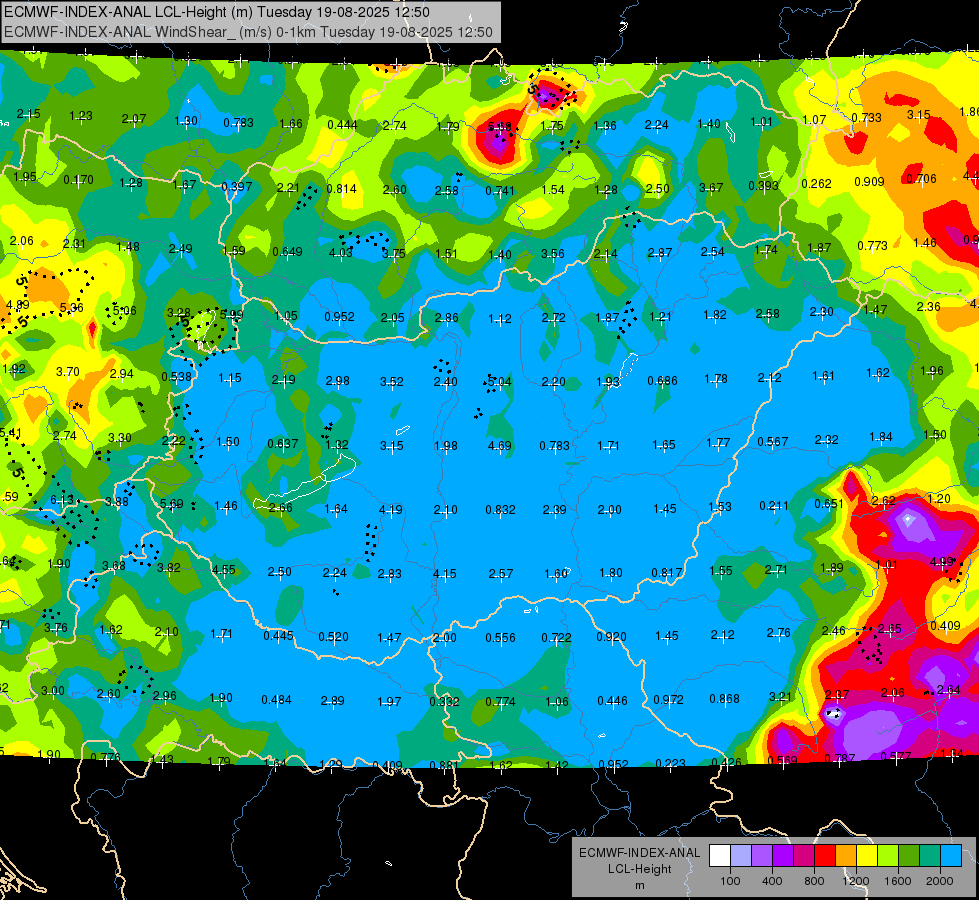This screenshot has height=900, width=979.
Task: Click grid value 0.556
Action: [x=501, y=638]
